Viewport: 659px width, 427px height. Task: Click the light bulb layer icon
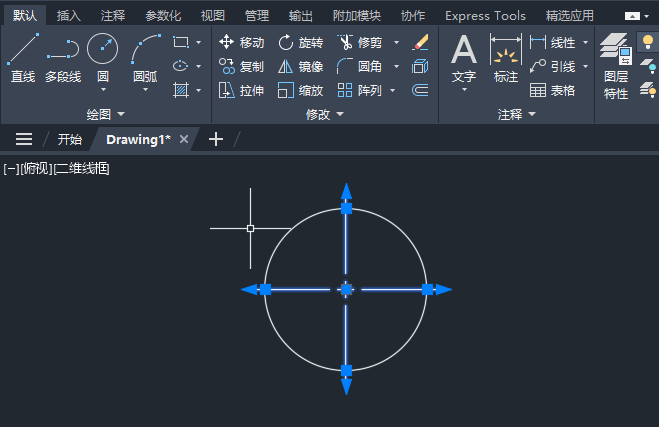click(648, 42)
